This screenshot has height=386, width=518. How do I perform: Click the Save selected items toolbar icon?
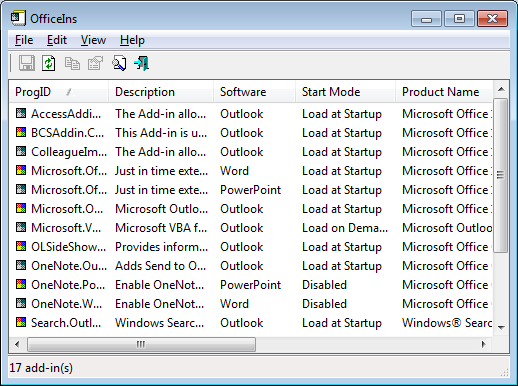[x=27, y=63]
